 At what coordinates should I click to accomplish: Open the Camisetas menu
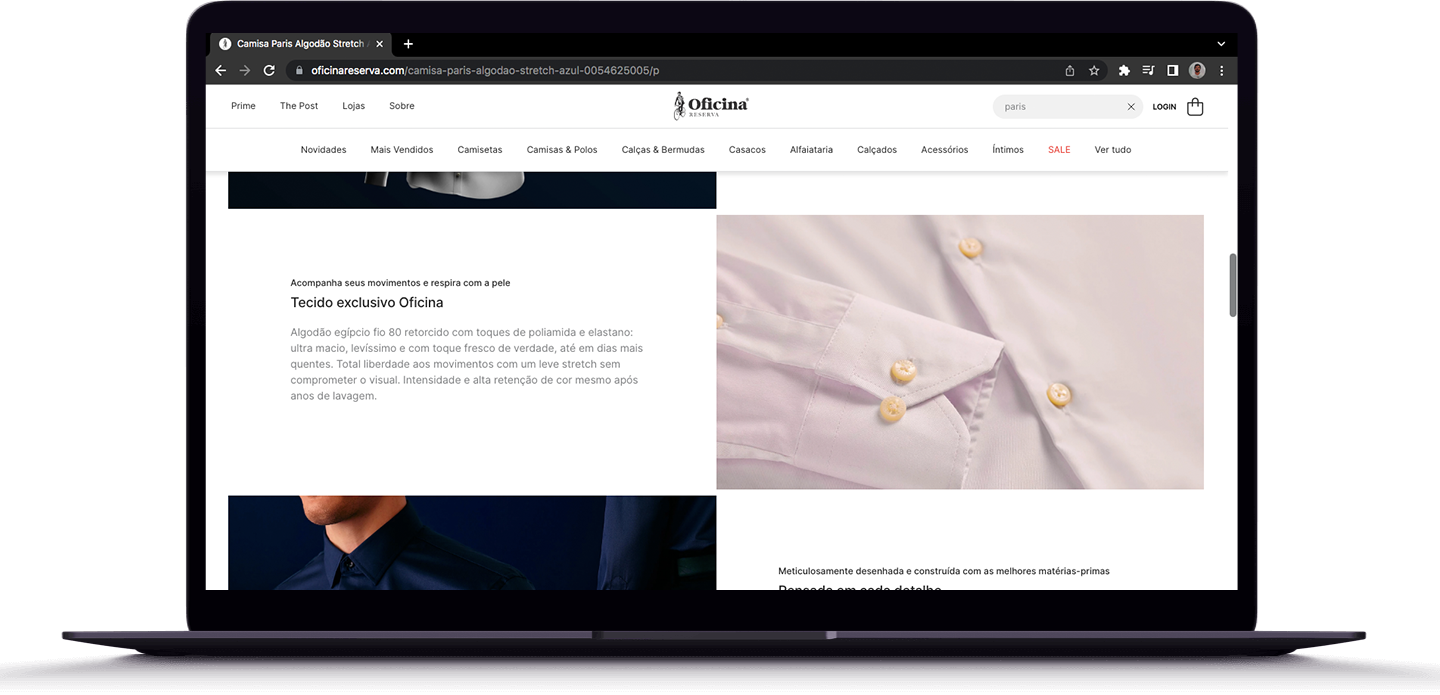tap(480, 150)
